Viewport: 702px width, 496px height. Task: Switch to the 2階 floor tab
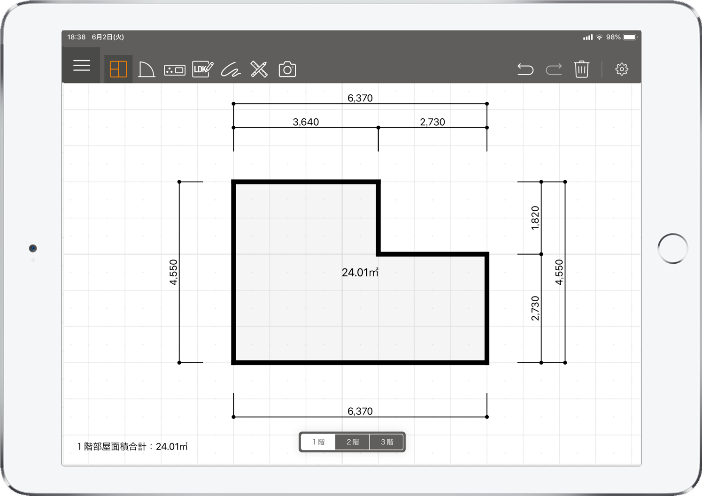click(x=352, y=442)
